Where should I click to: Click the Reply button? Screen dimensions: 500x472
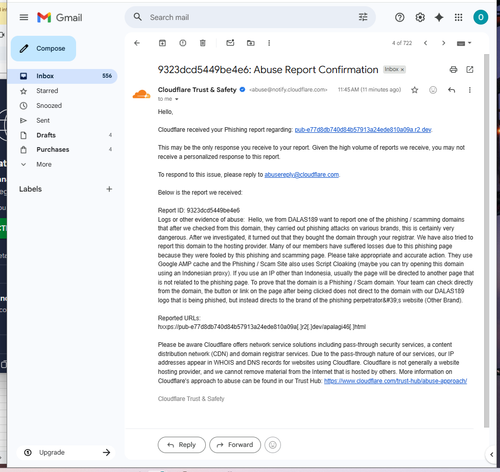tap(182, 445)
